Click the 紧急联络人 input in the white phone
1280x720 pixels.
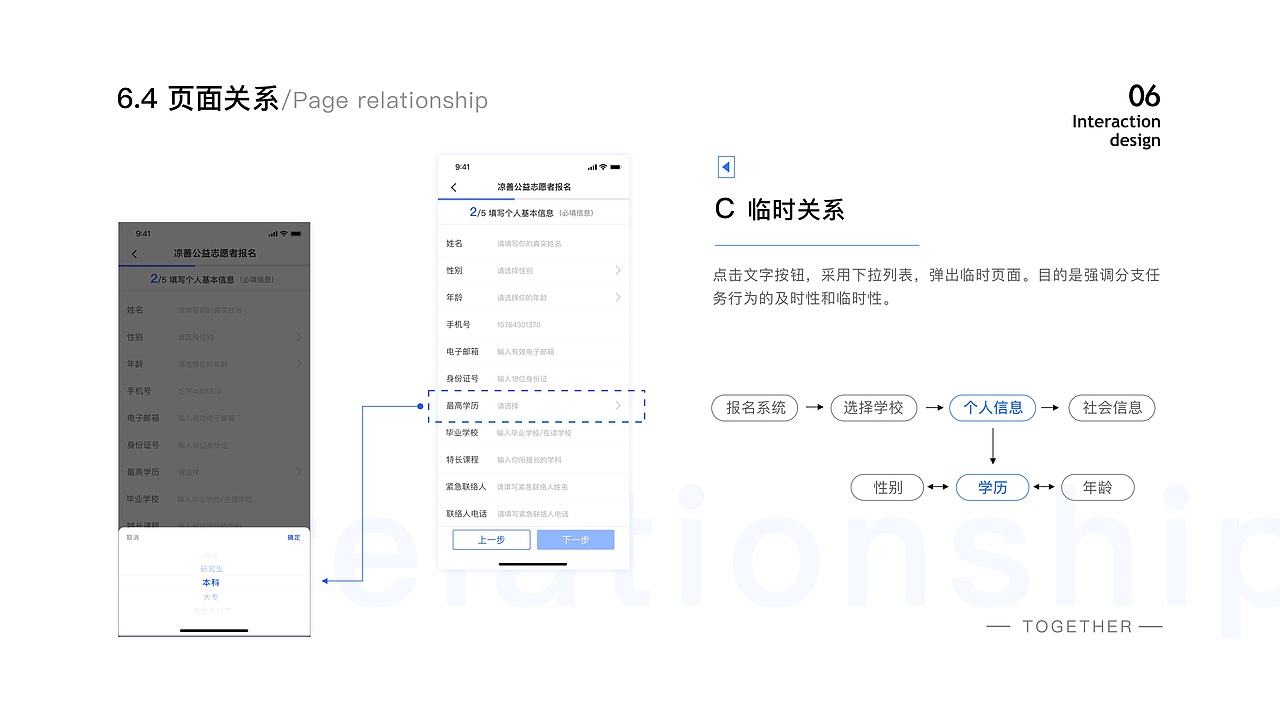click(533, 487)
